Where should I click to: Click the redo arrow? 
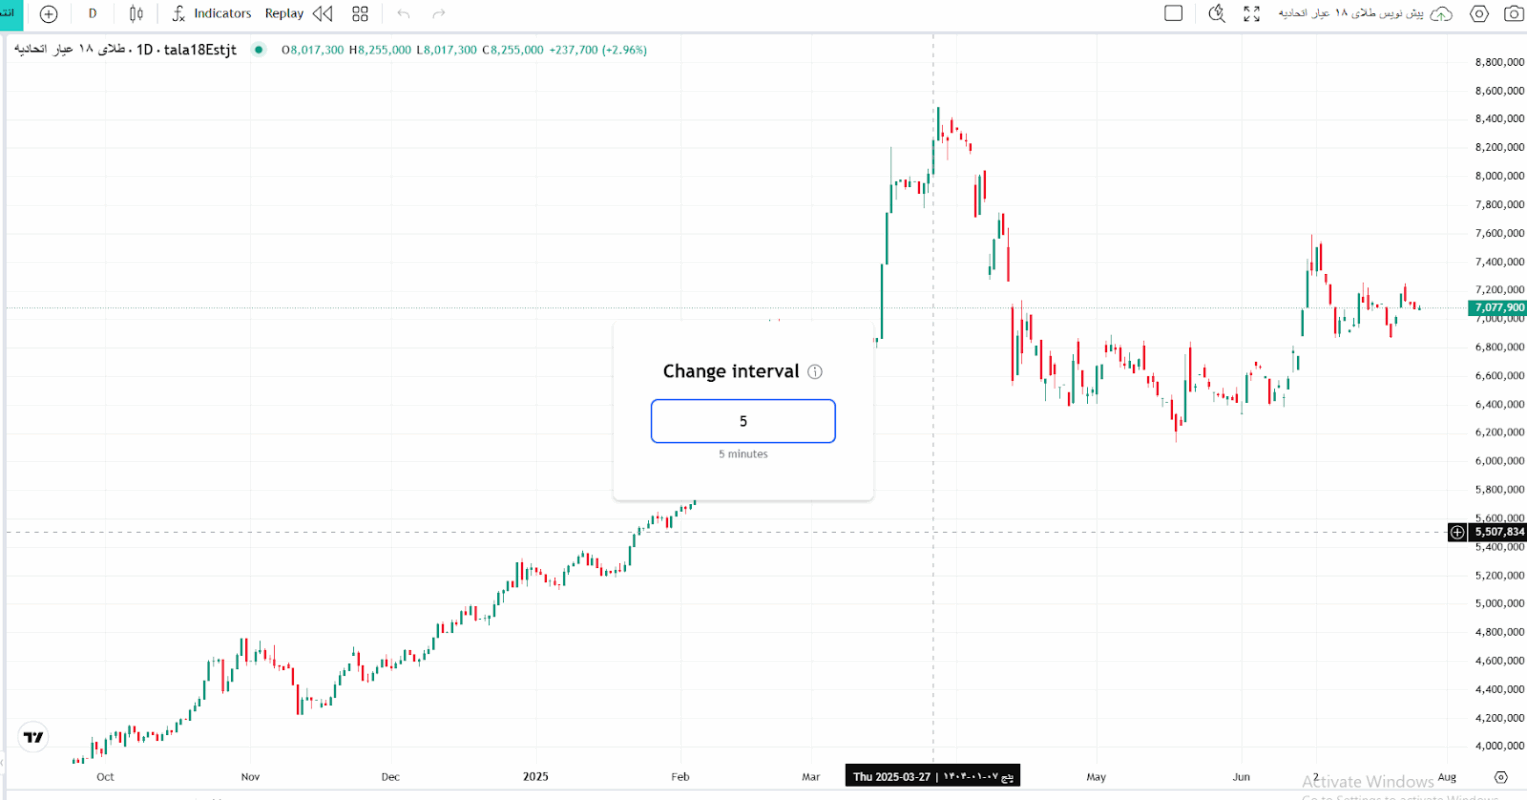coord(438,14)
